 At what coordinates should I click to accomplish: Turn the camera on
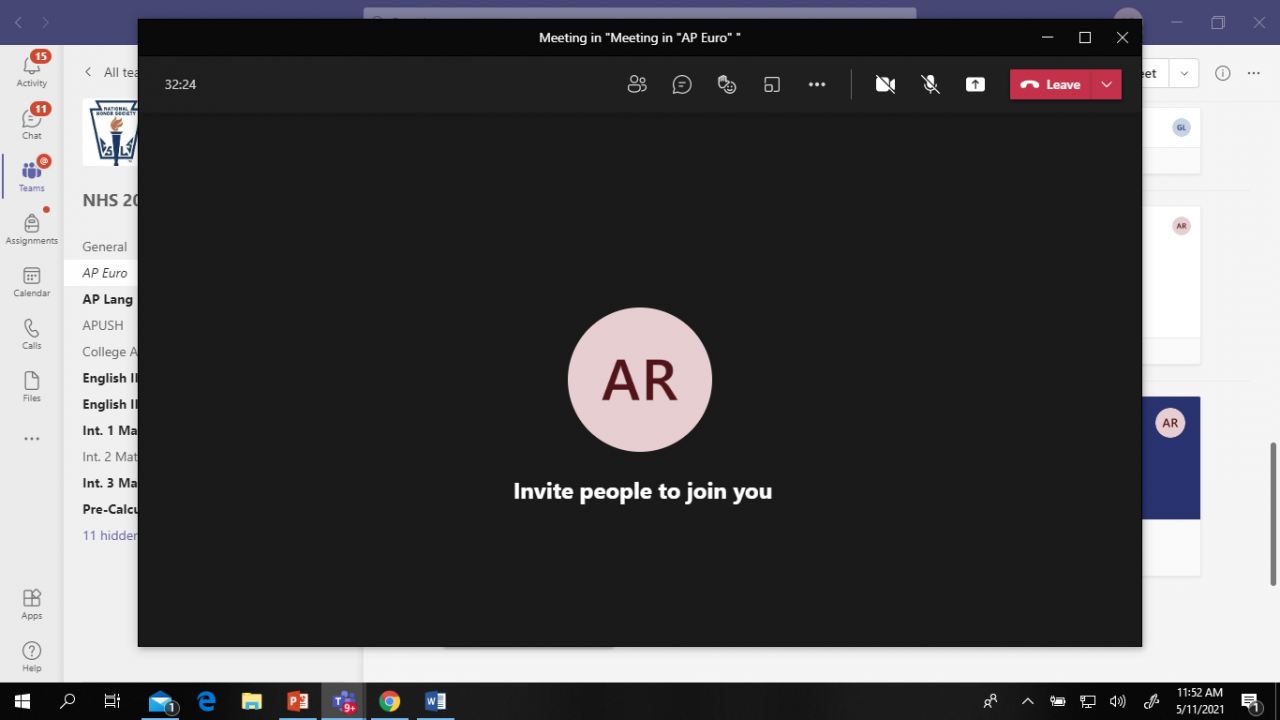click(885, 85)
